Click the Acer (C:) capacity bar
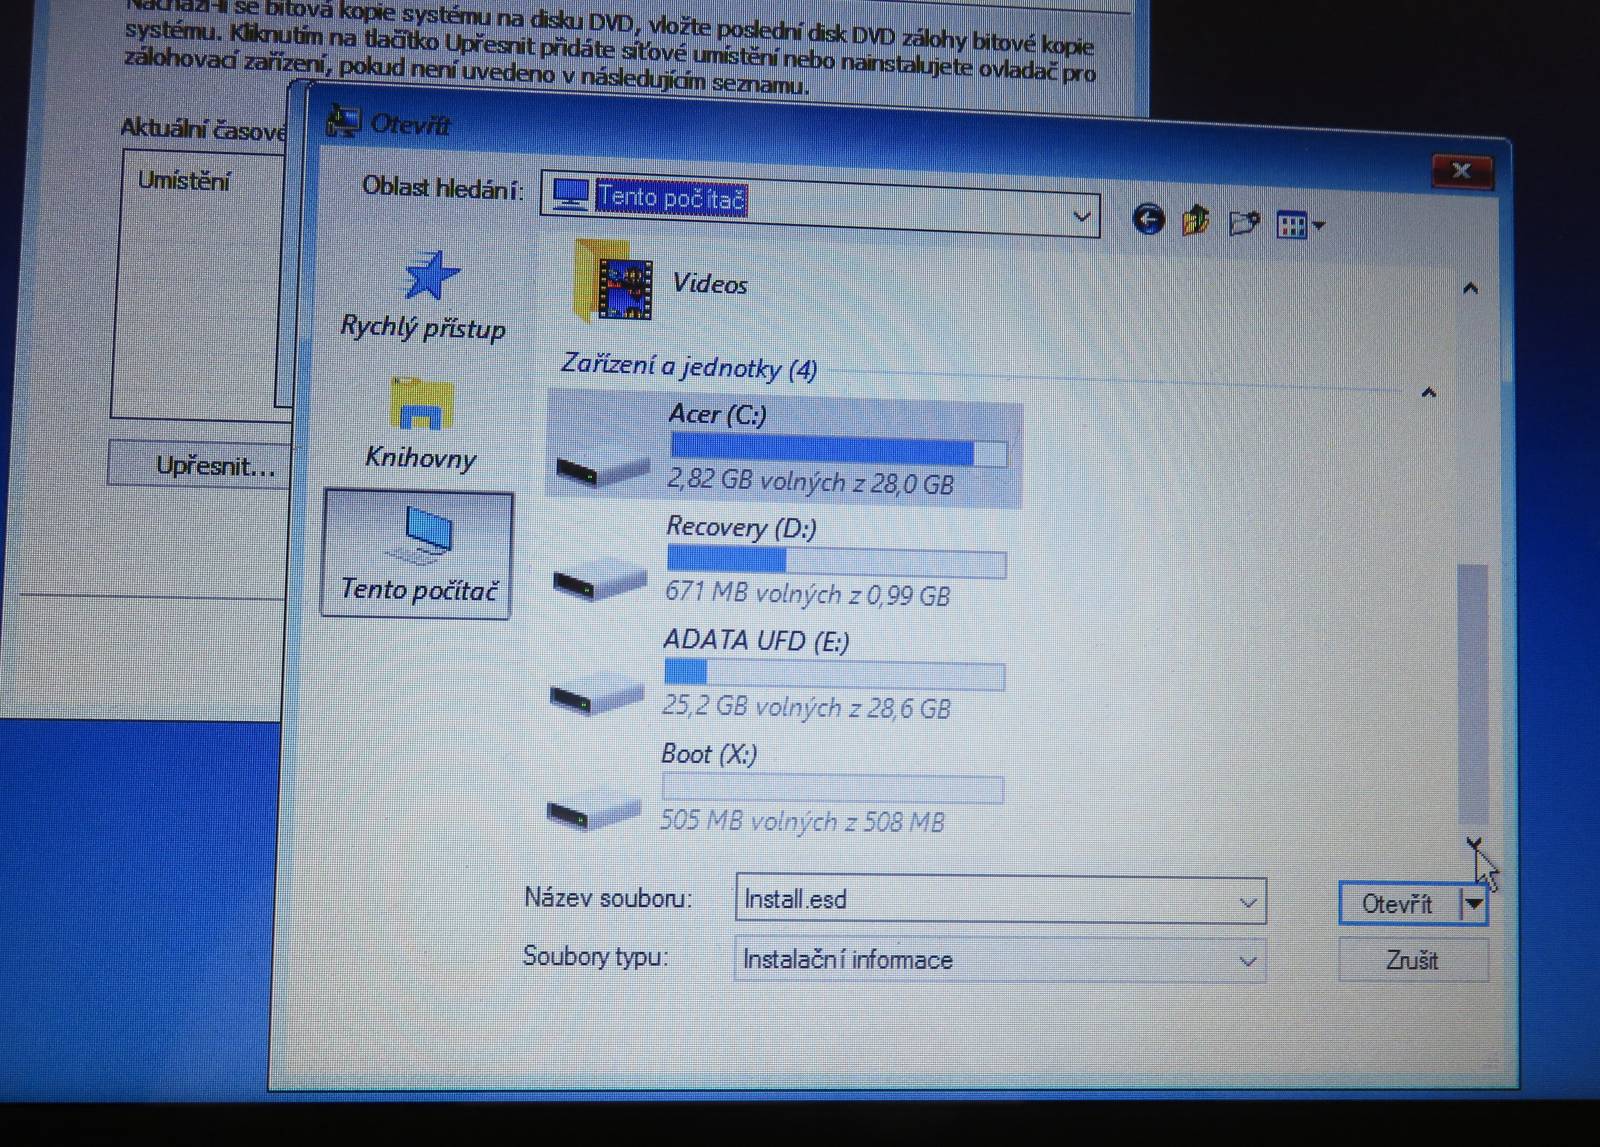1600x1147 pixels. (x=838, y=450)
